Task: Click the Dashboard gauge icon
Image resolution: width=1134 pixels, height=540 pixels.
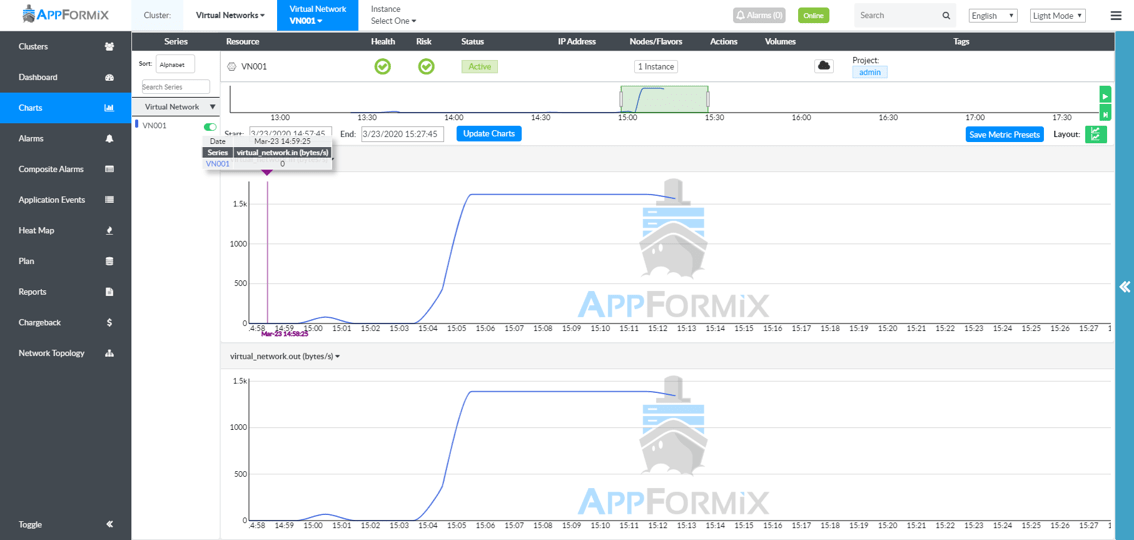Action: pyautogui.click(x=109, y=77)
